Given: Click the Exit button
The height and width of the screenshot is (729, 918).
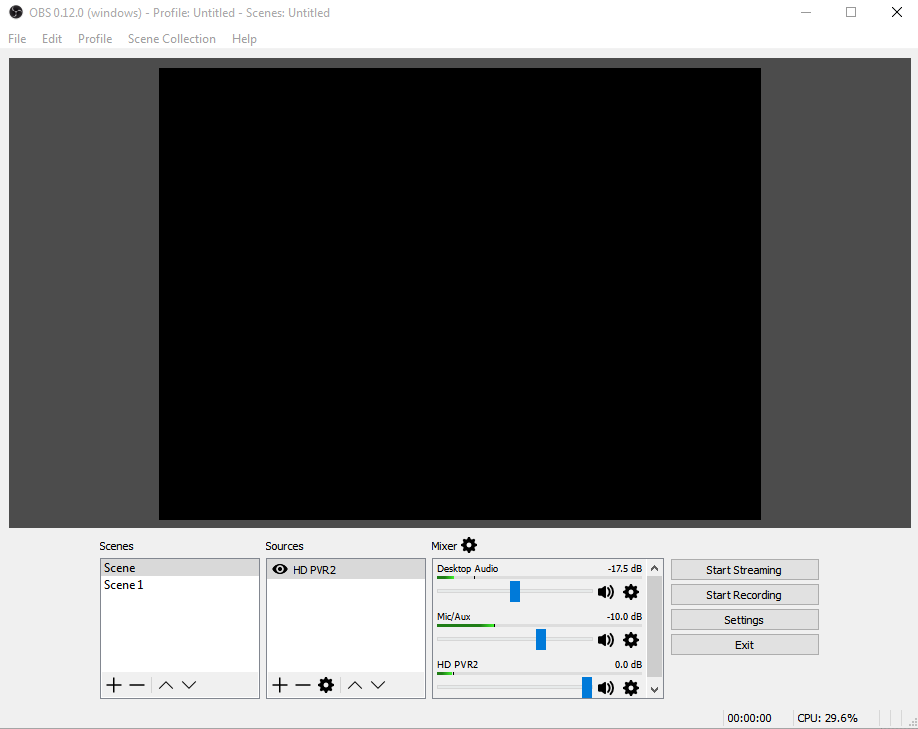Looking at the screenshot, I should pyautogui.click(x=744, y=645).
